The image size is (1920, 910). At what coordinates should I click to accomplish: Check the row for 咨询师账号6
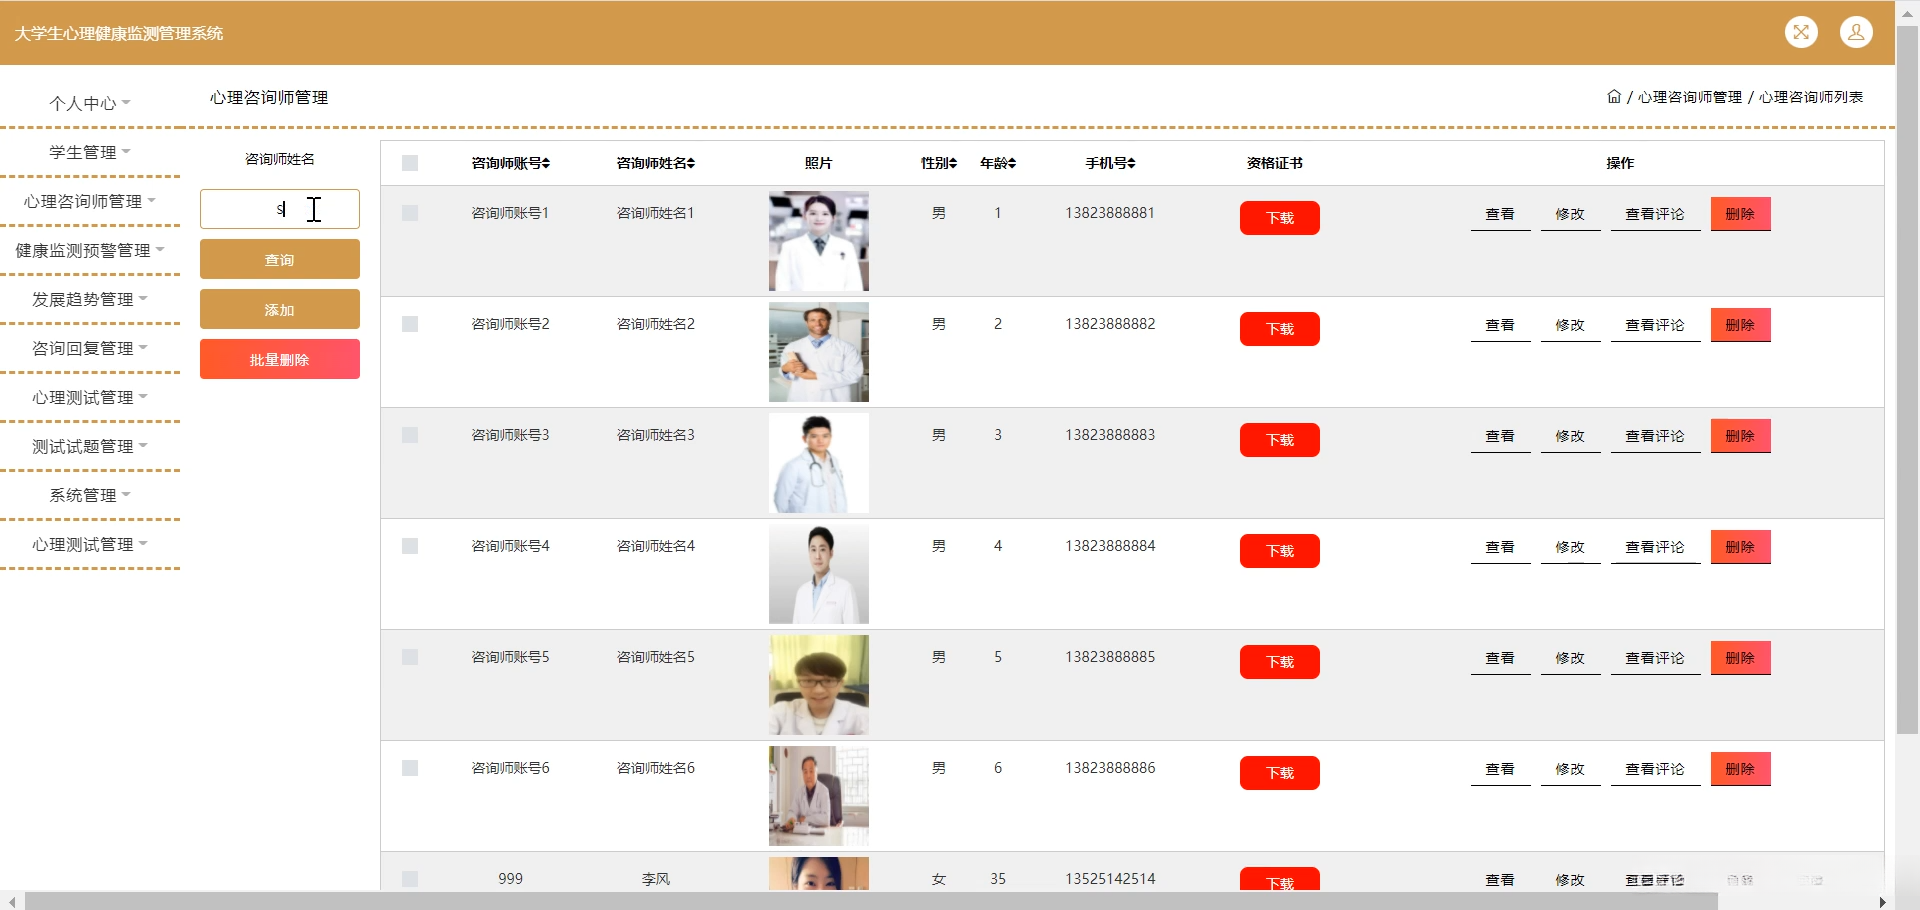coord(410,768)
